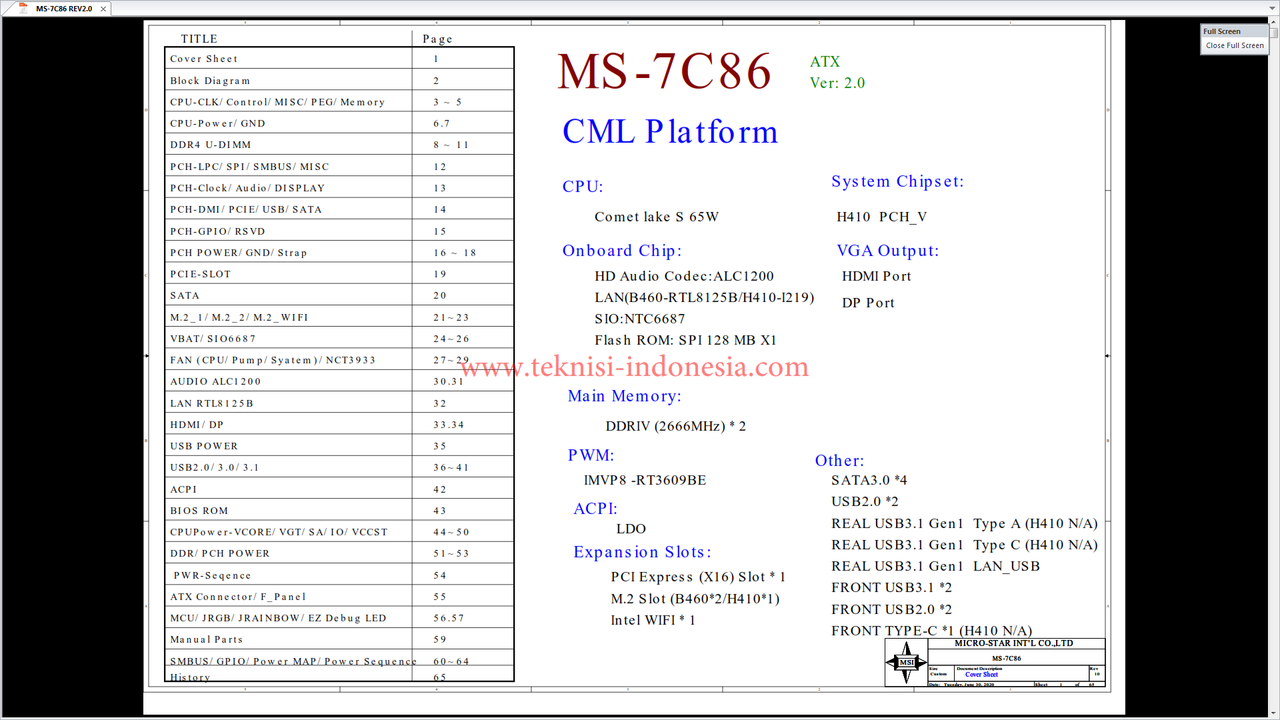Click the Comet lake S 65W text
This screenshot has width=1280, height=720.
click(x=657, y=216)
